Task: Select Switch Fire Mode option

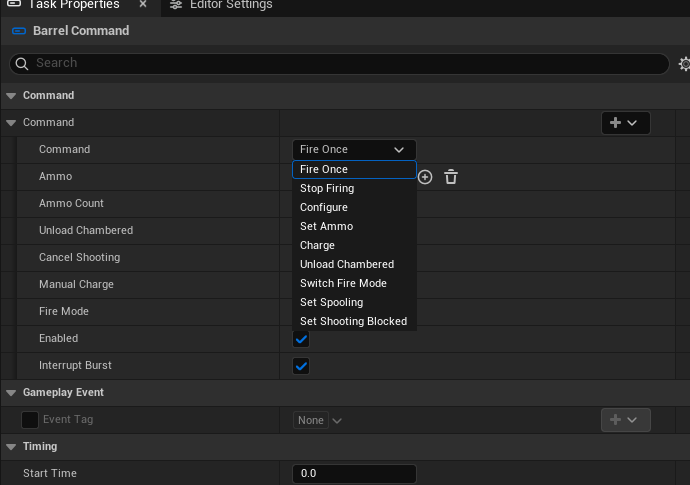Action: tap(354, 283)
